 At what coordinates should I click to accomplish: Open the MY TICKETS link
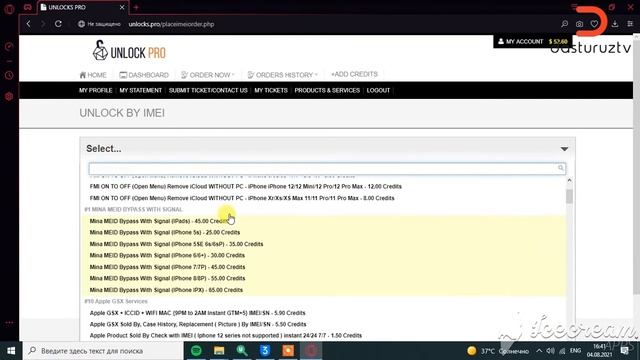coord(271,90)
